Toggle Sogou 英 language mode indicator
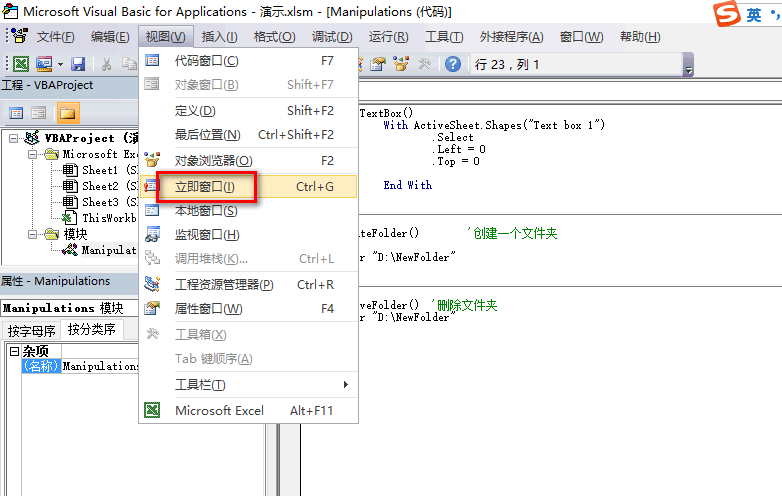This screenshot has height=496, width=782. click(x=754, y=15)
